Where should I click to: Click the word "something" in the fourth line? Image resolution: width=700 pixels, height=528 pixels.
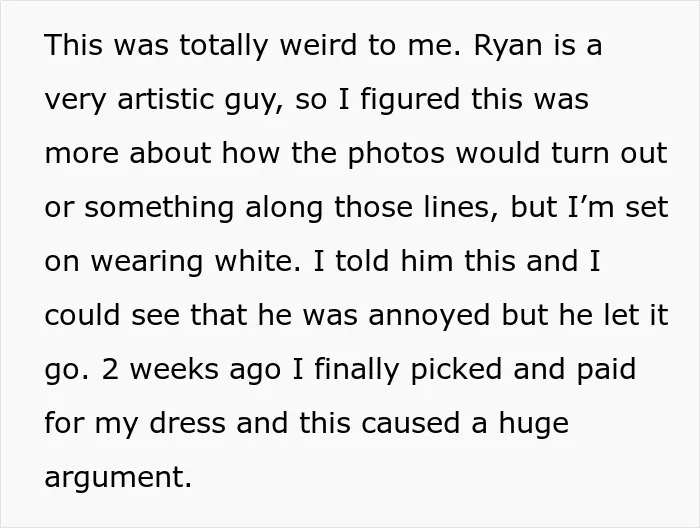pos(159,208)
